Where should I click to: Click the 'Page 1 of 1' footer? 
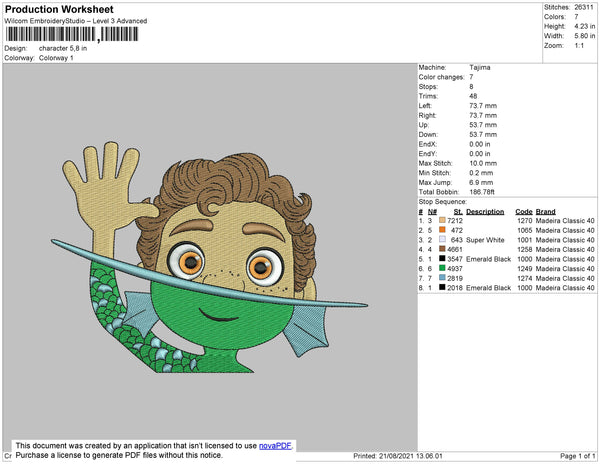click(578, 456)
